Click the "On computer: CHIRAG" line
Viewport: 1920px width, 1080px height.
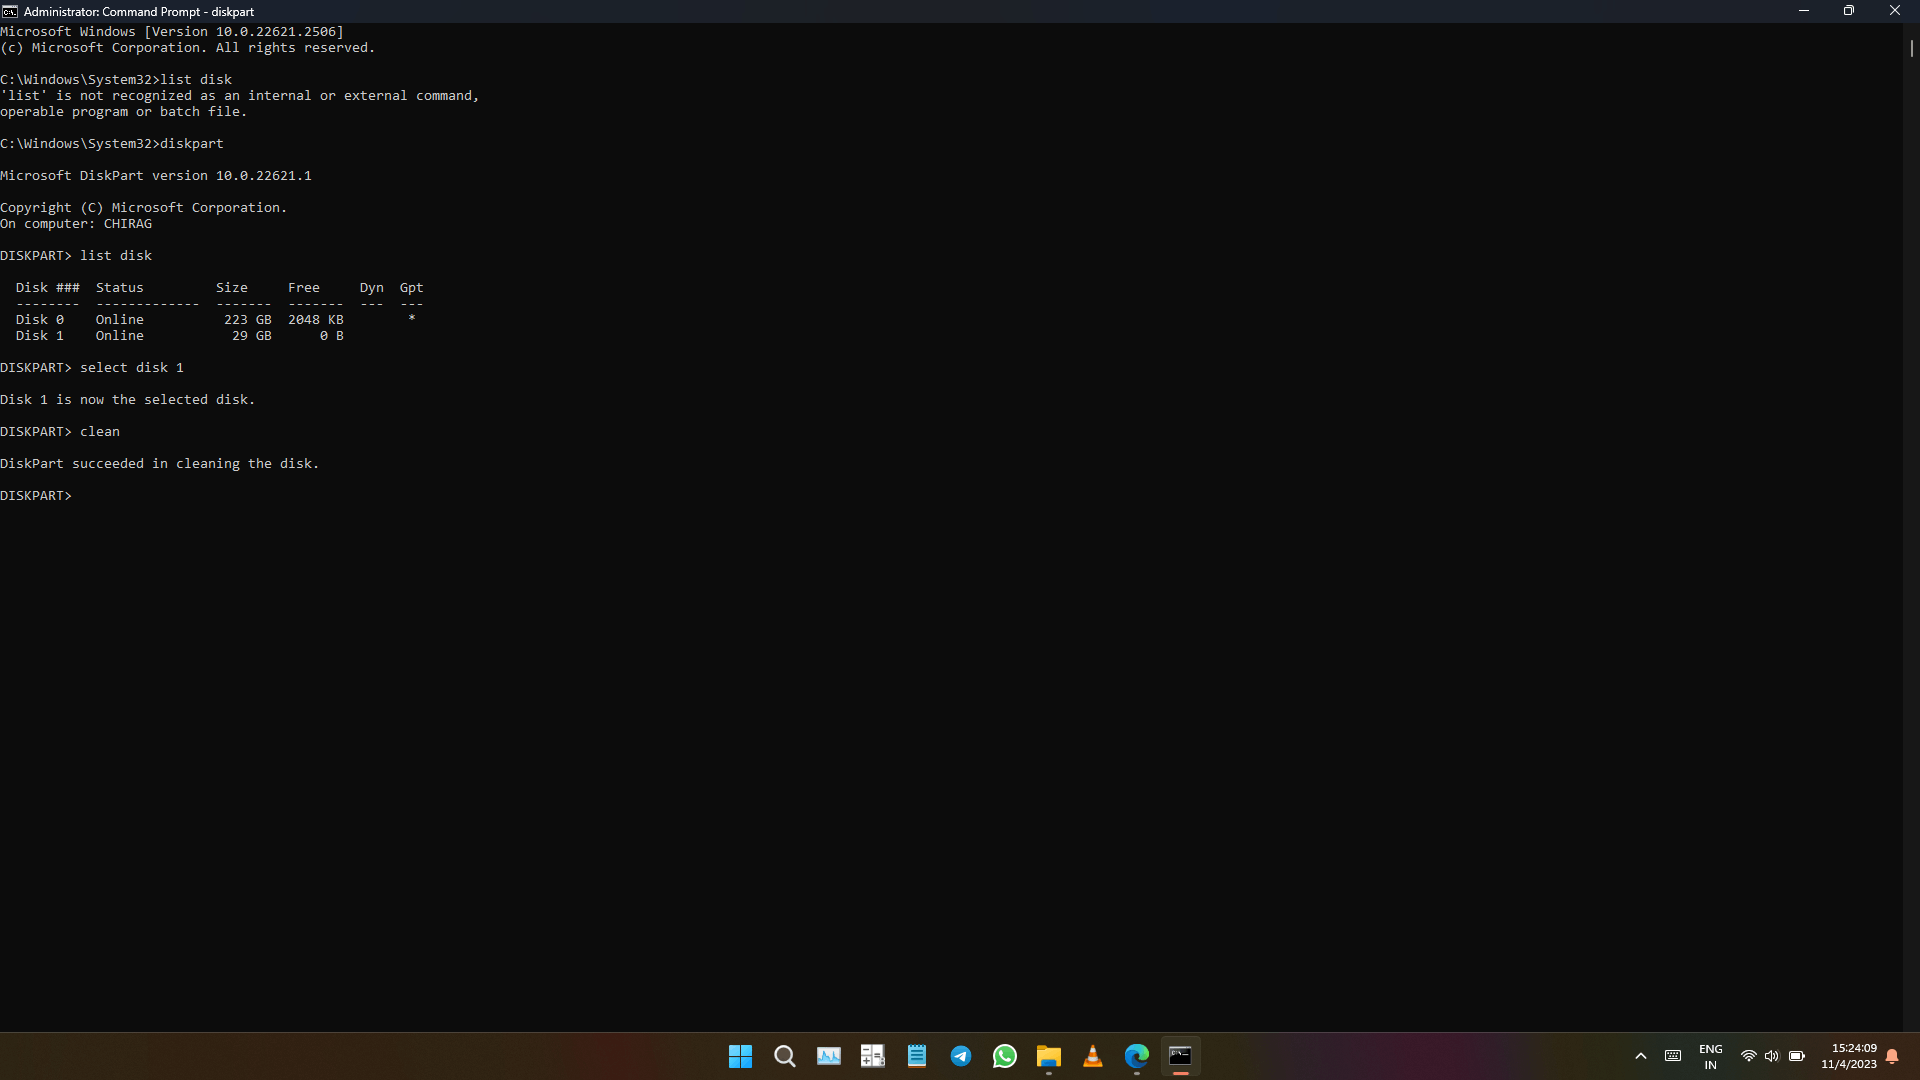(76, 224)
